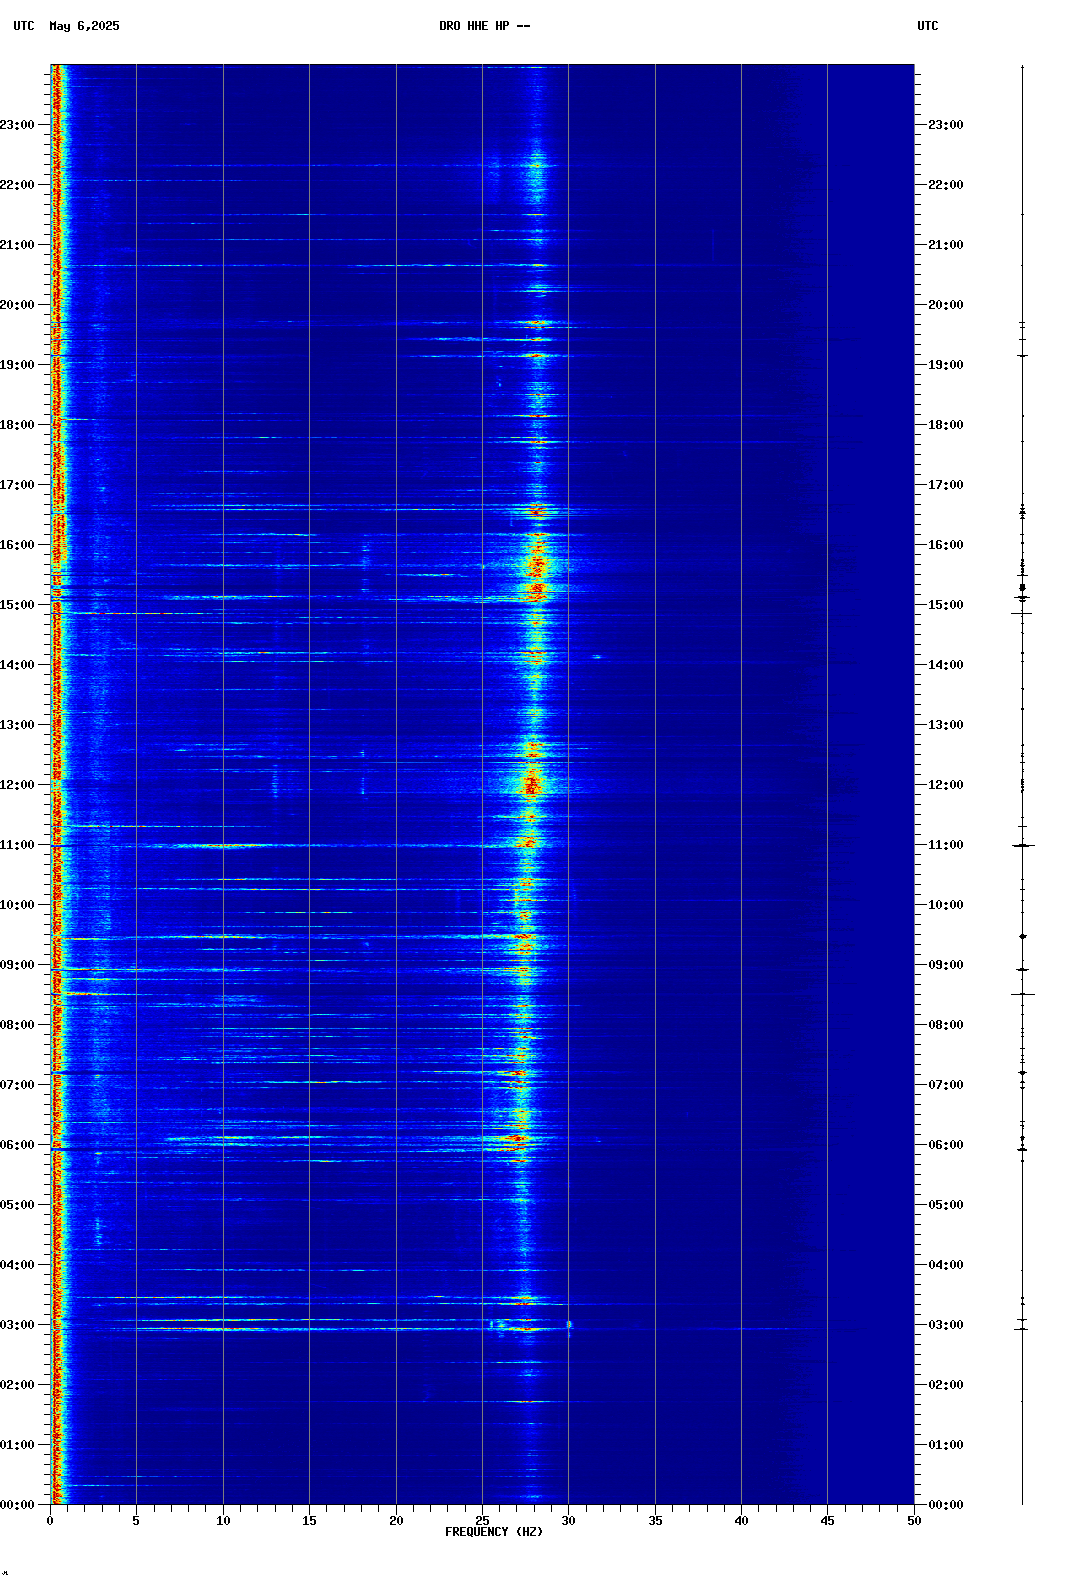Click the 03:00 label on the left time axis
Image resolution: width=1066 pixels, height=1584 pixels.
(x=17, y=1325)
